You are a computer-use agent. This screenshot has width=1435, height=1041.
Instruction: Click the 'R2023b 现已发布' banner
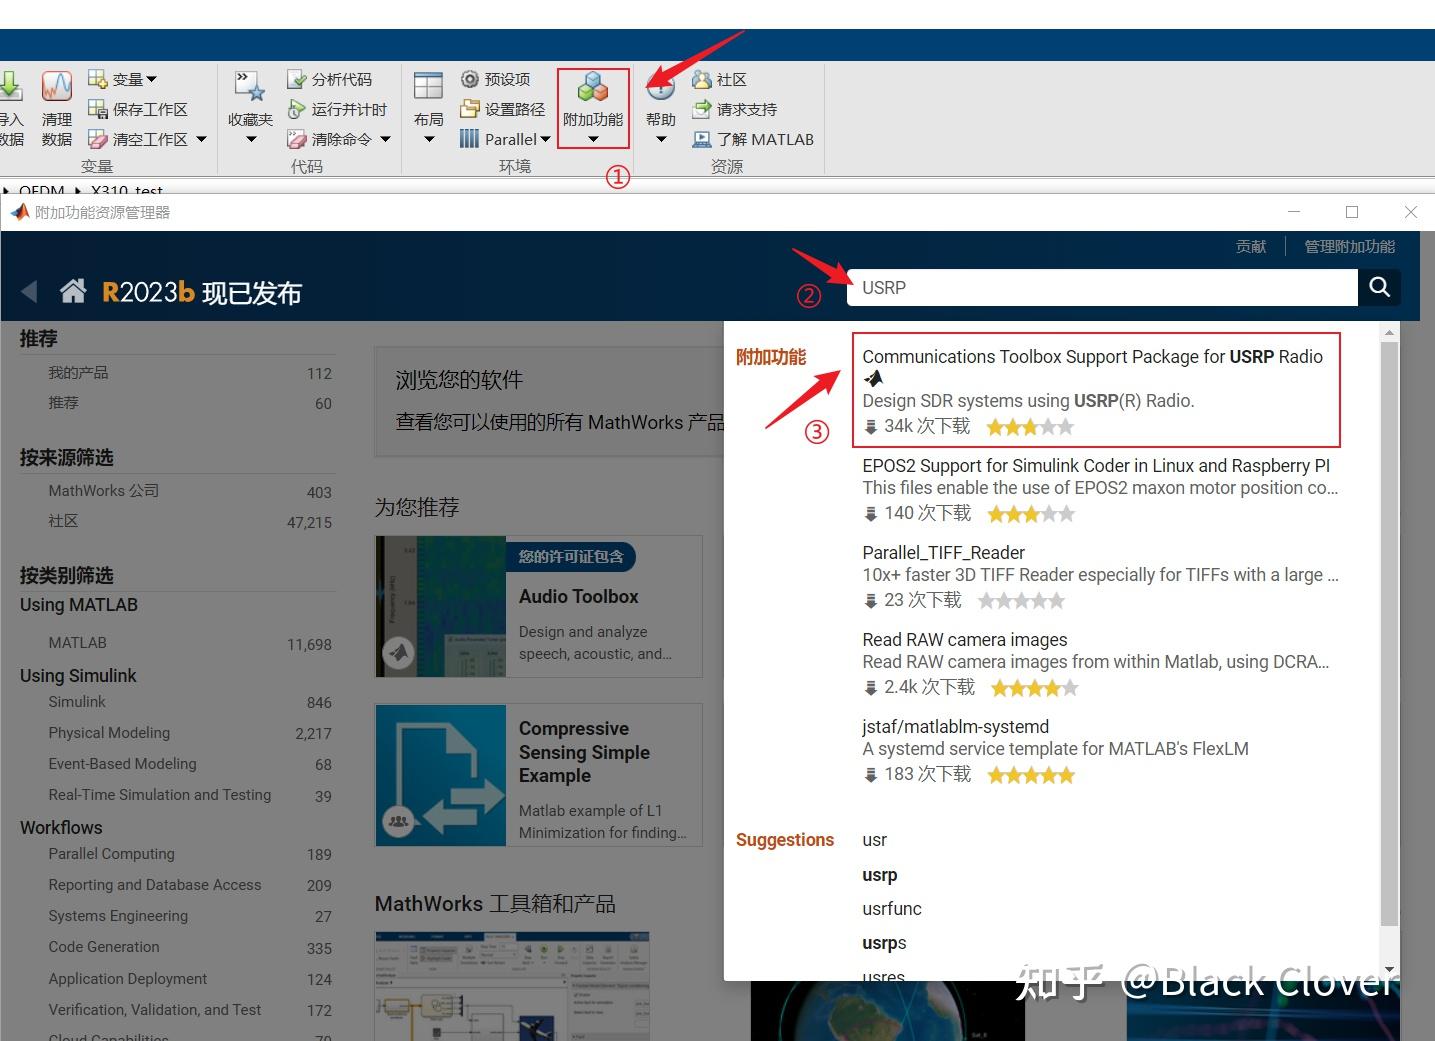[x=202, y=292]
